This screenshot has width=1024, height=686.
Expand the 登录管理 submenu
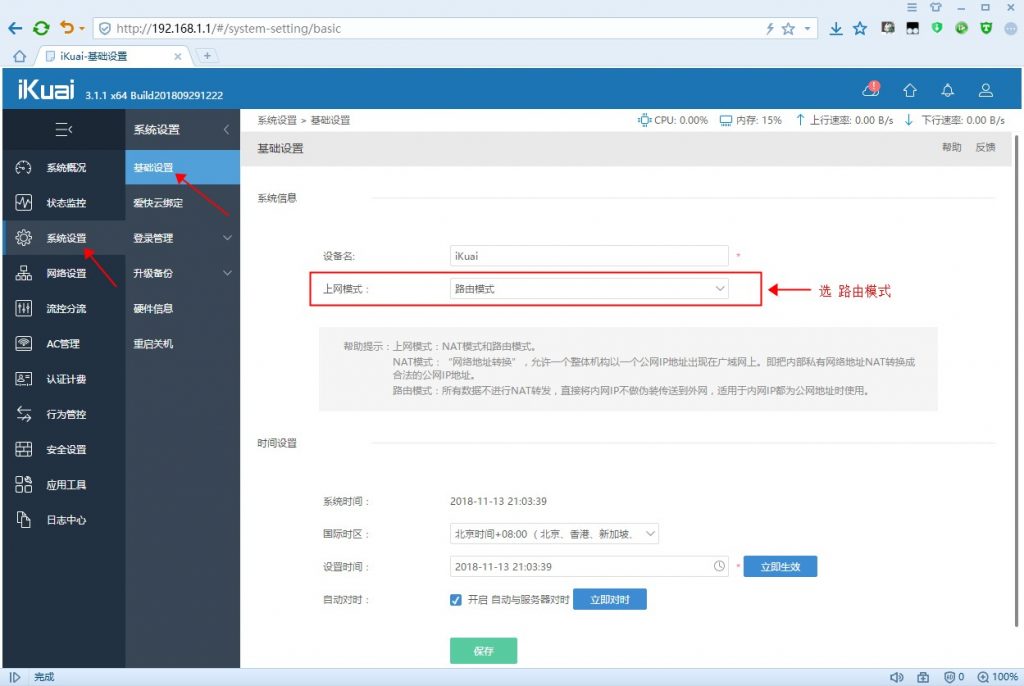[182, 238]
